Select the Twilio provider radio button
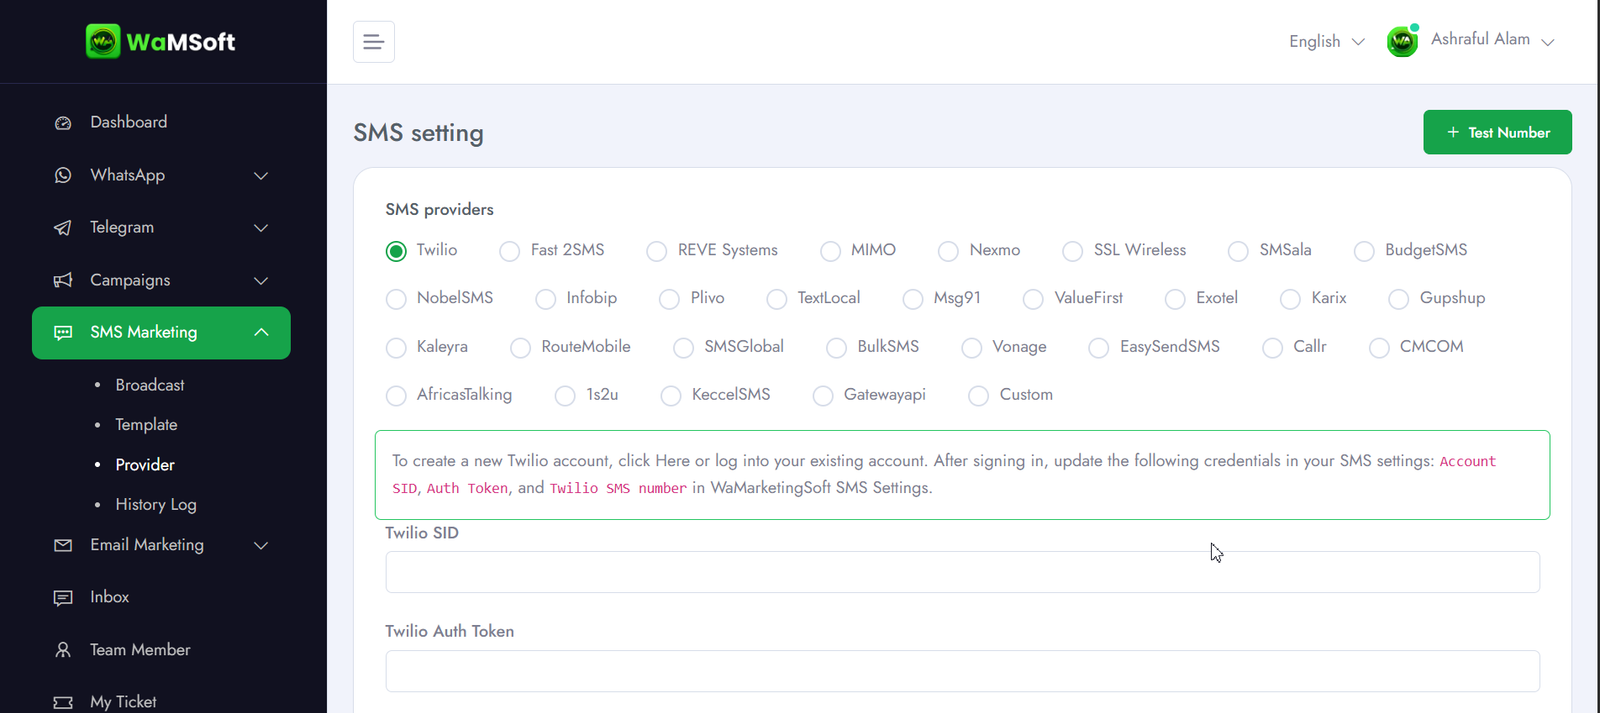Screen dimensions: 1600x713 [x=396, y=251]
